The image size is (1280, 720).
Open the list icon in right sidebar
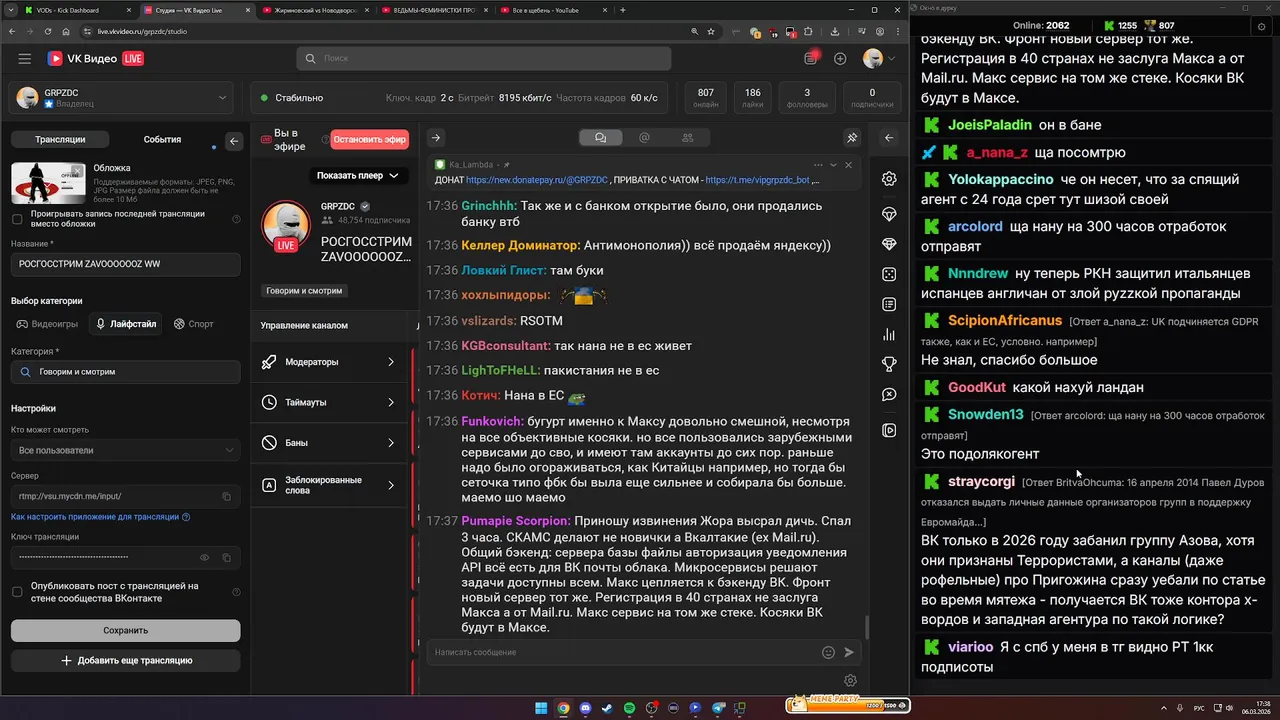pos(889,304)
